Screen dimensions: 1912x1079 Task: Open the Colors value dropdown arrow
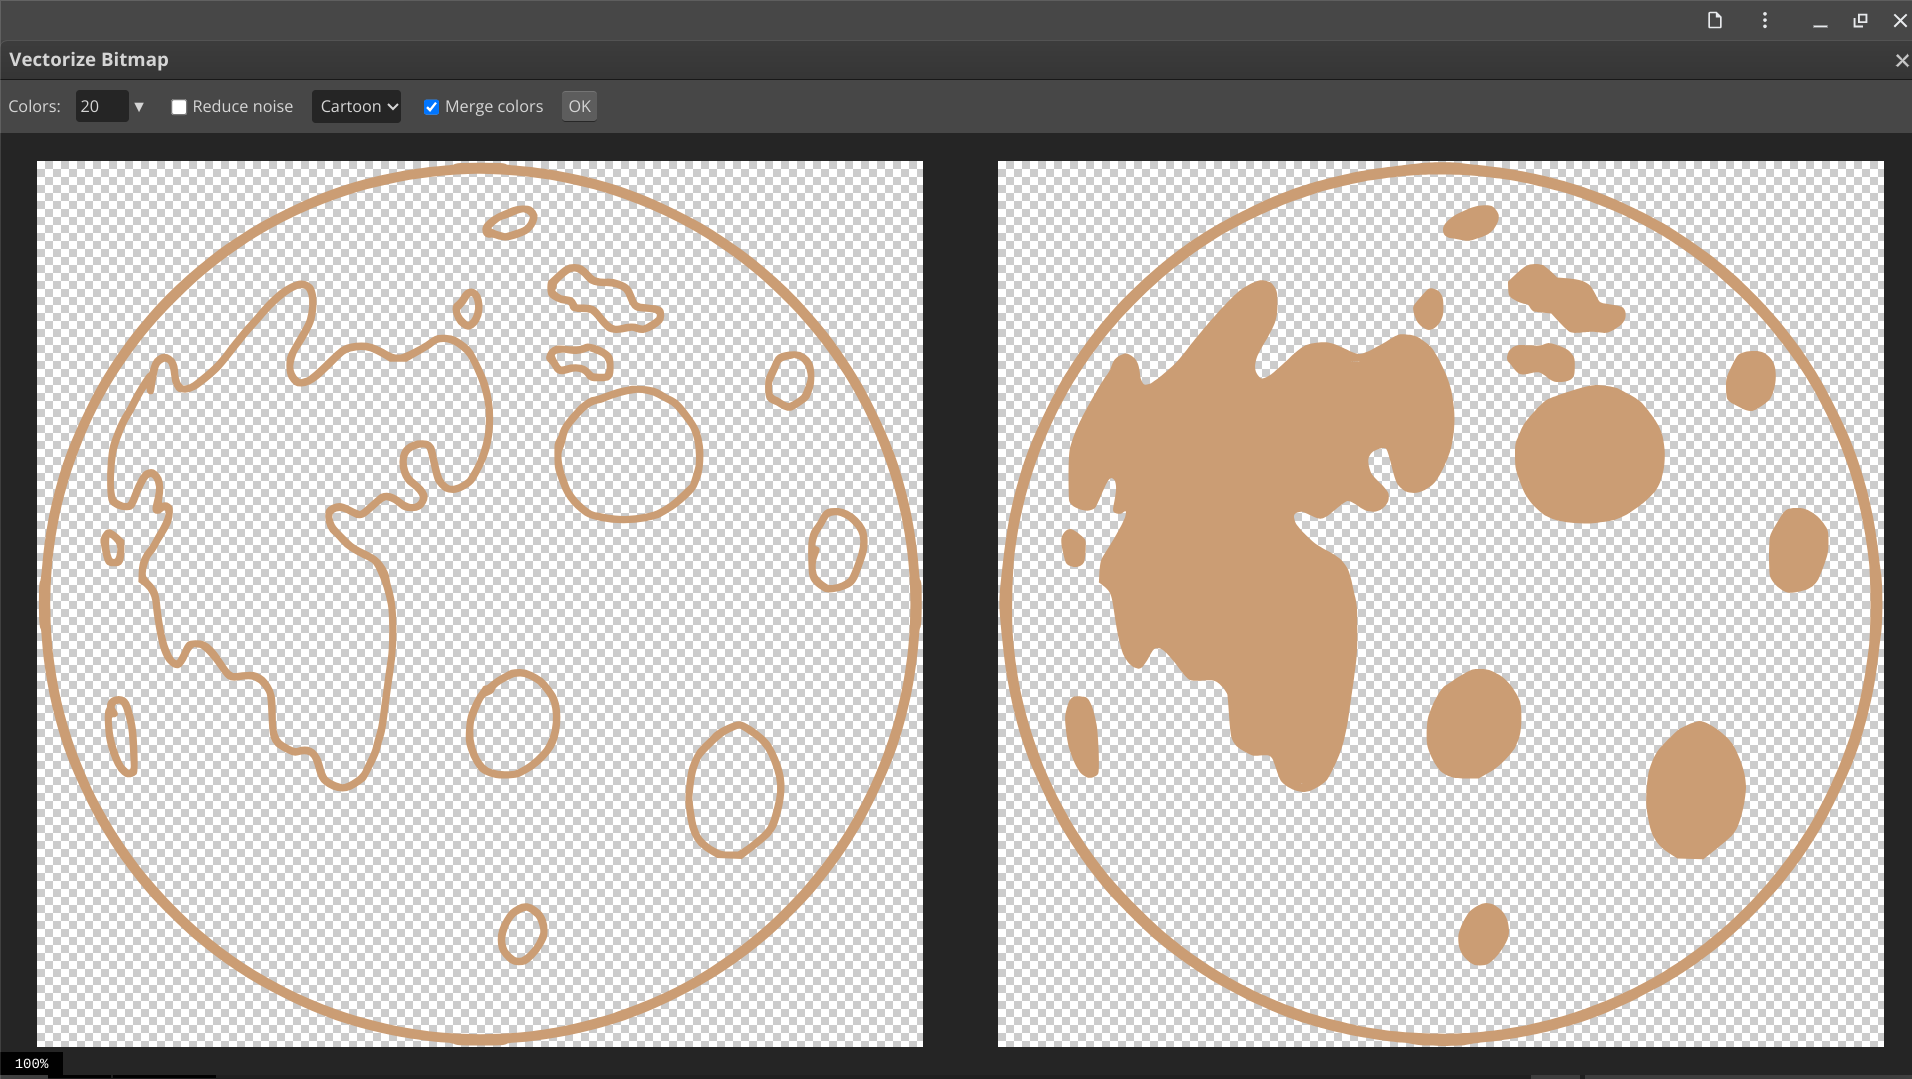[x=139, y=106]
